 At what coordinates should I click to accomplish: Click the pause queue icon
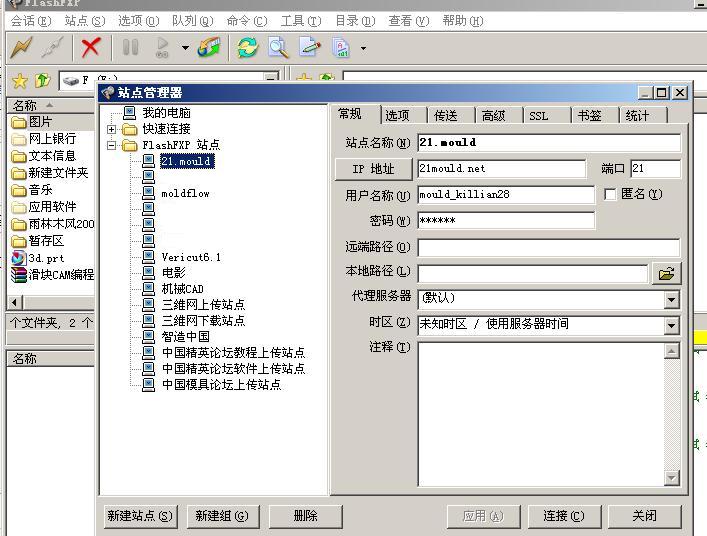(131, 47)
